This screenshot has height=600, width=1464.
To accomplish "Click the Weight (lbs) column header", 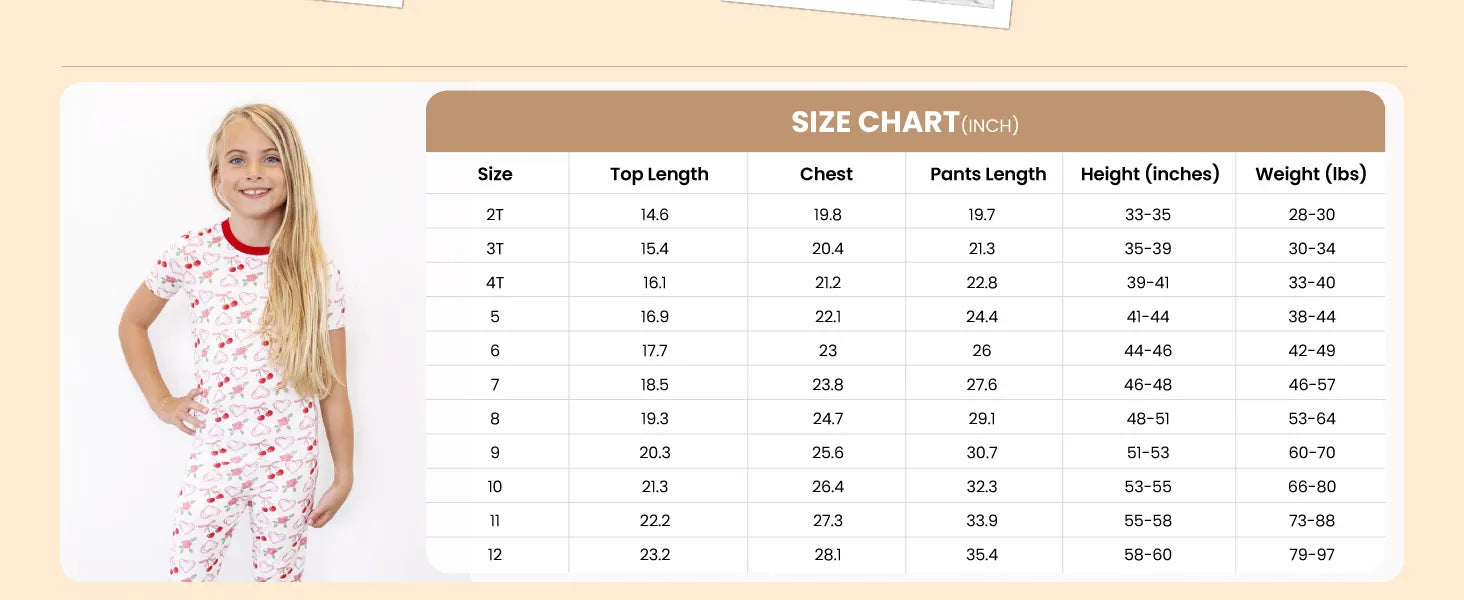I will [x=1311, y=174].
